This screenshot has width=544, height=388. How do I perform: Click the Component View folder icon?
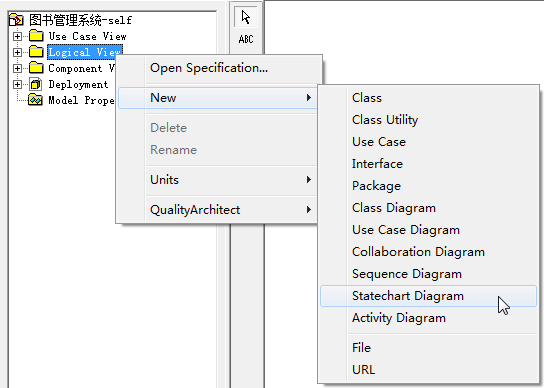[x=36, y=68]
